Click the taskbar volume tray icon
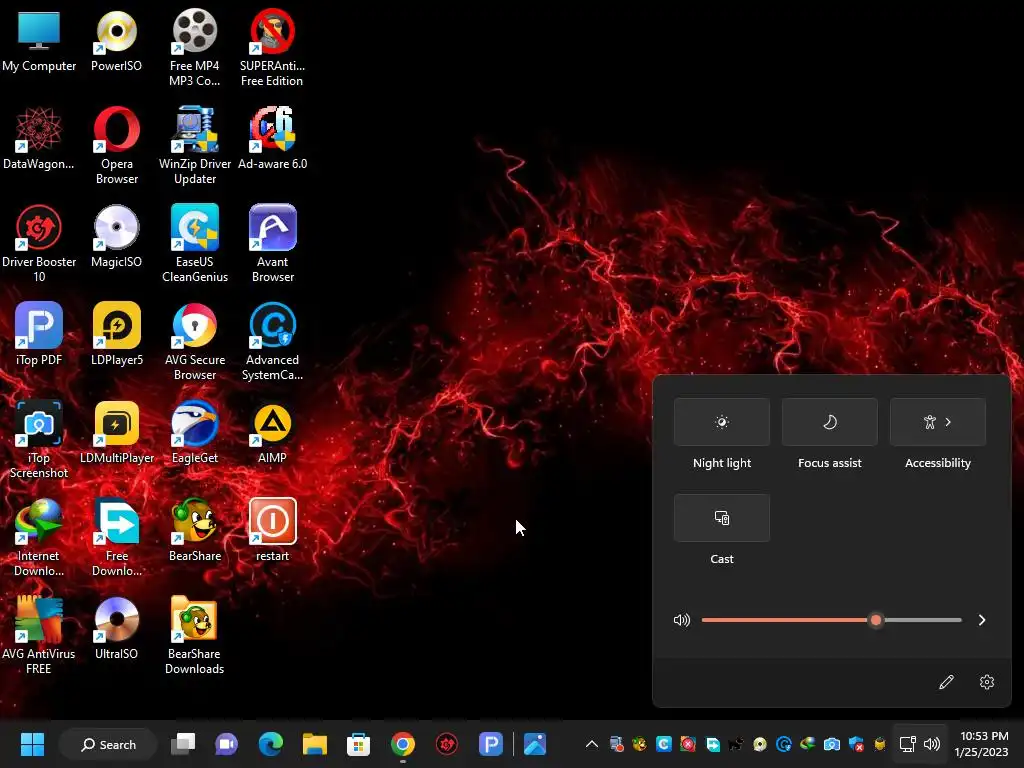1024x768 pixels. click(932, 744)
